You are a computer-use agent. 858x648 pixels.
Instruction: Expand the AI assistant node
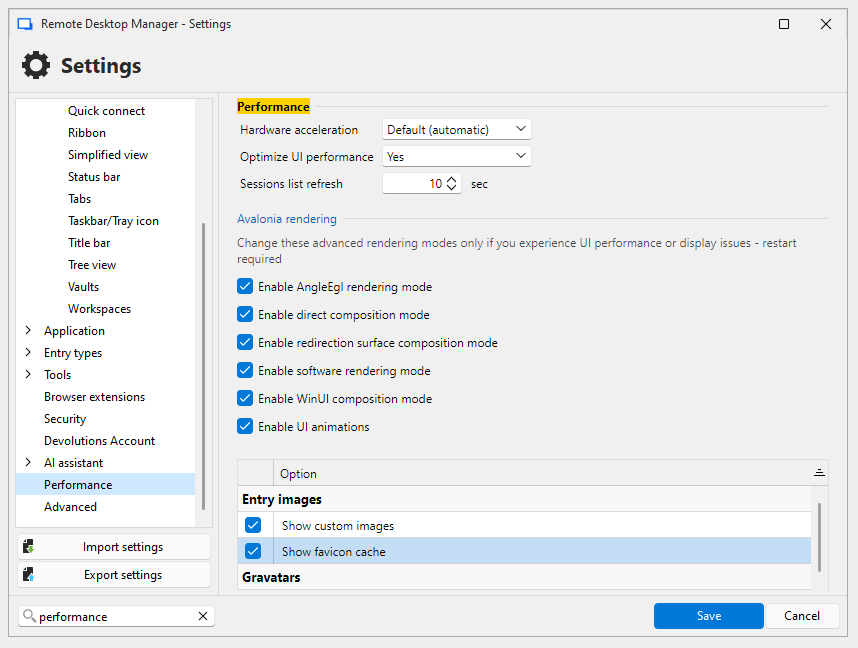coord(28,462)
